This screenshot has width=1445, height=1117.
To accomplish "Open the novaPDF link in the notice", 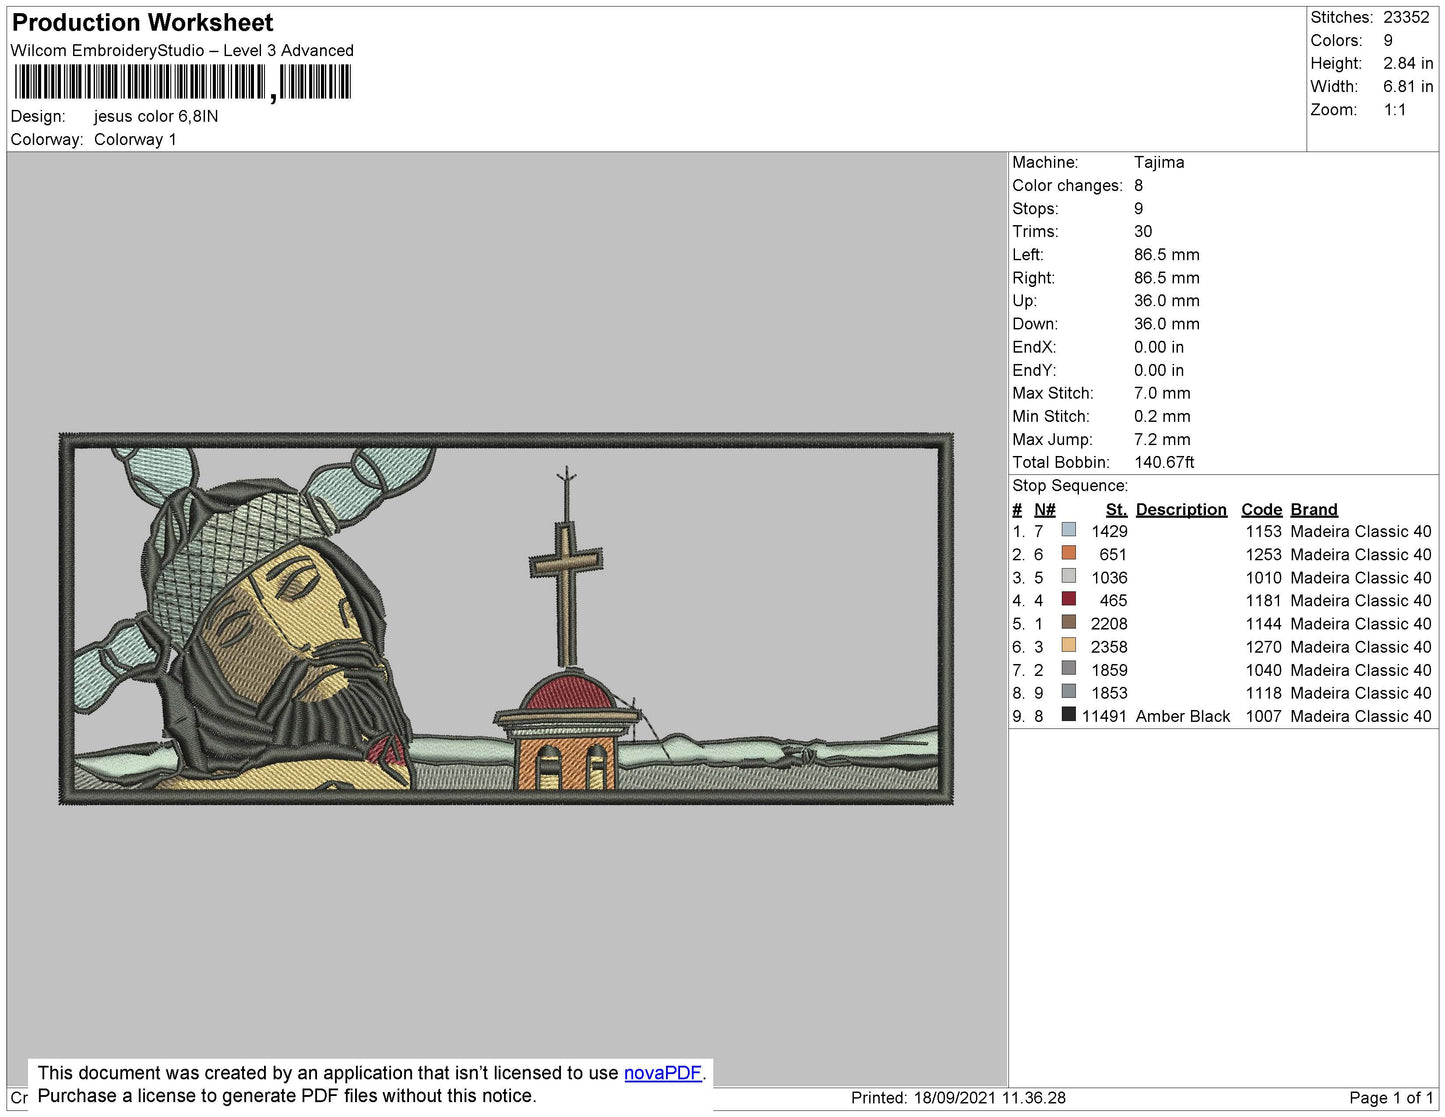I will click(x=663, y=1073).
